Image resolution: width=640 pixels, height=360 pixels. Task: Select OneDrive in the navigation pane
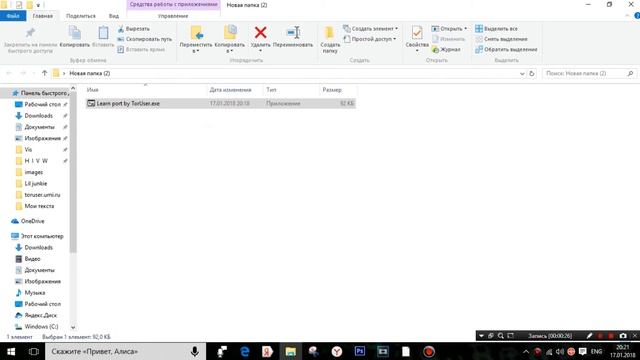[32, 221]
